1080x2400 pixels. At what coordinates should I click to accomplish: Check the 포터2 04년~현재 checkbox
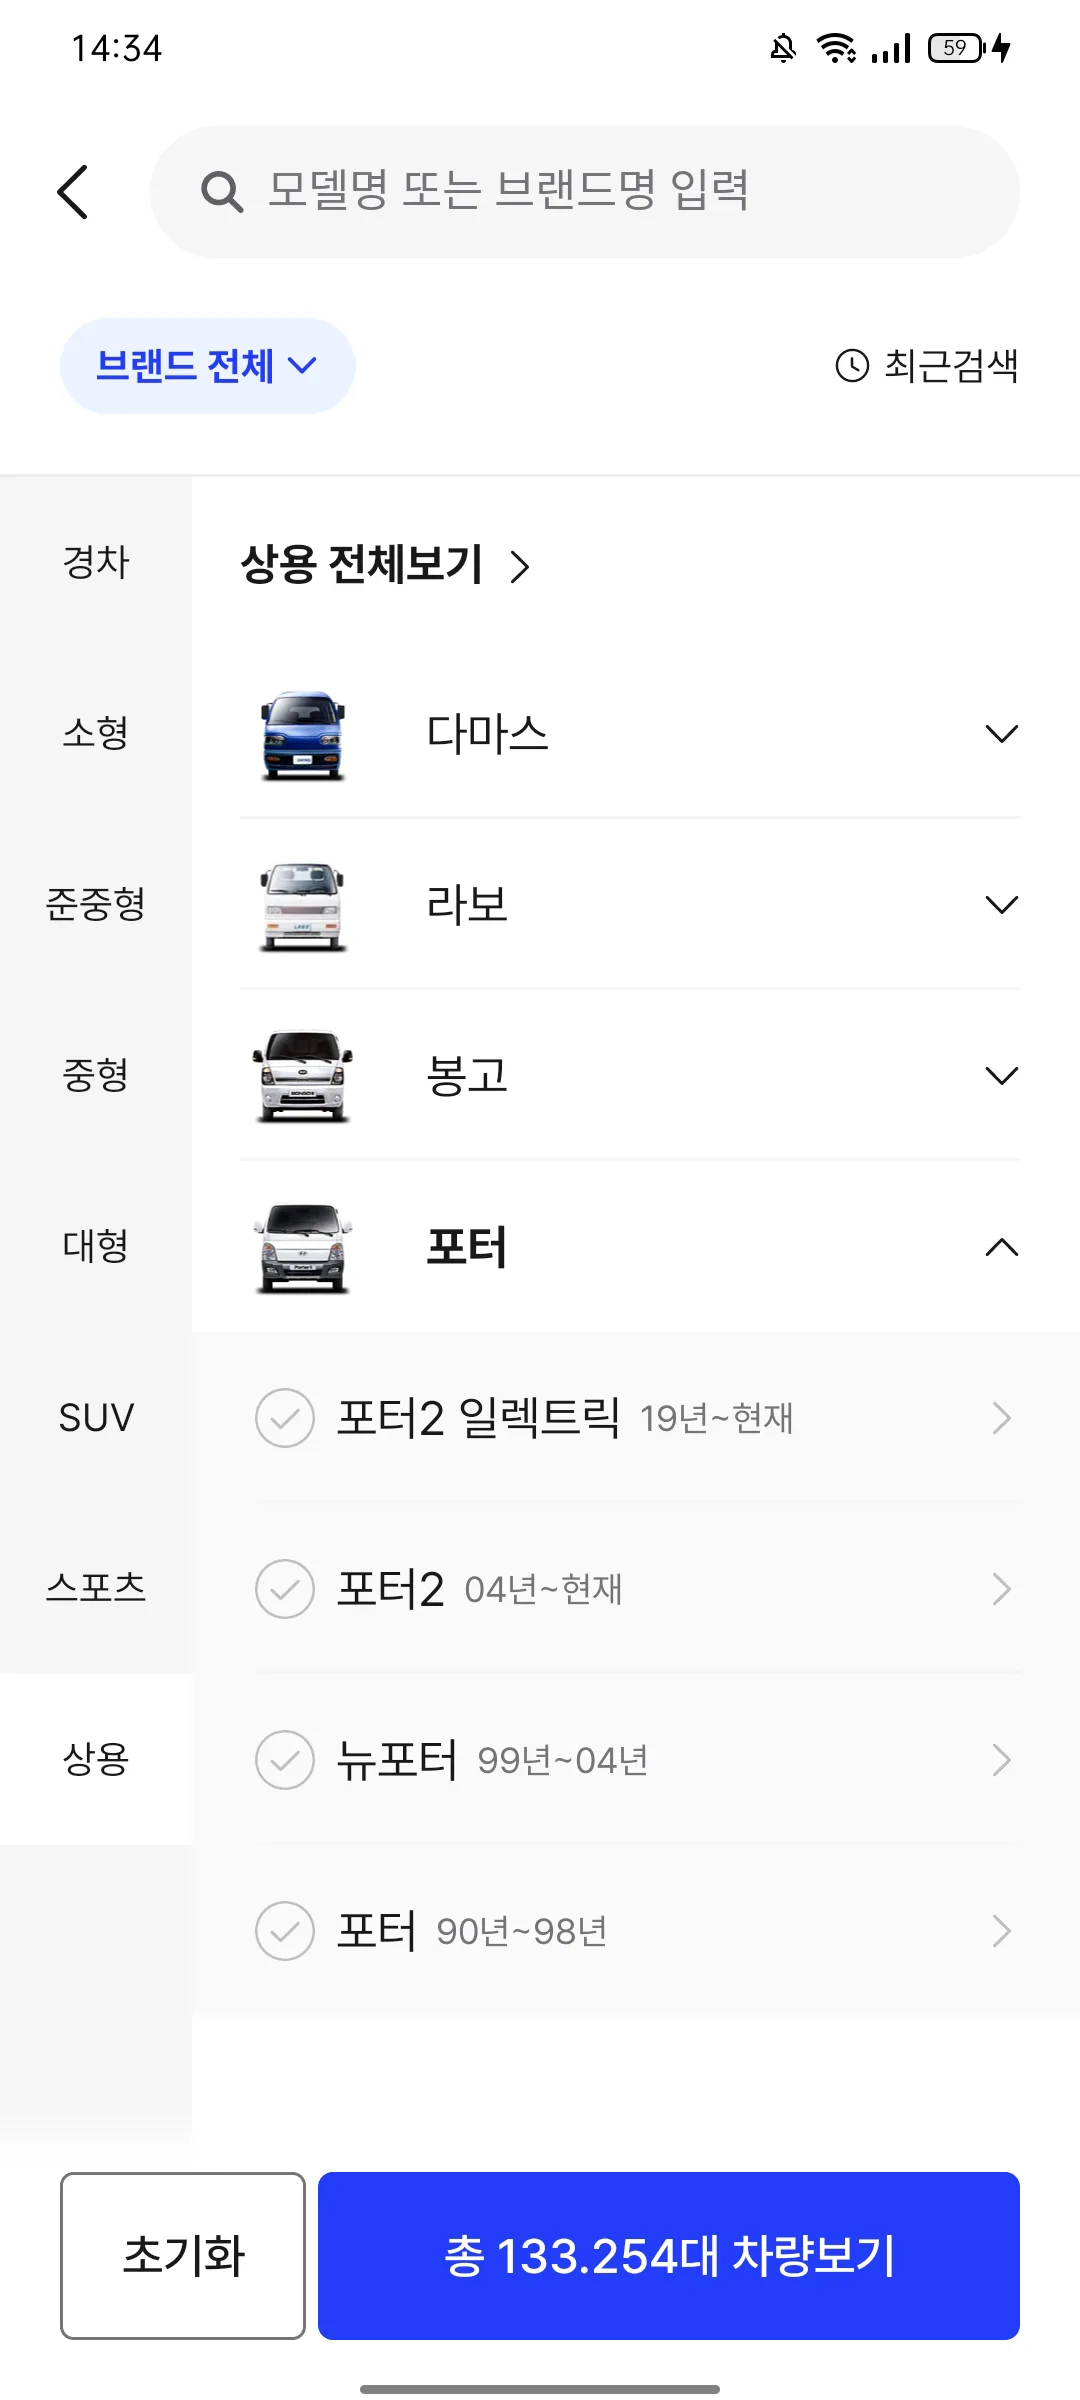pos(285,1589)
